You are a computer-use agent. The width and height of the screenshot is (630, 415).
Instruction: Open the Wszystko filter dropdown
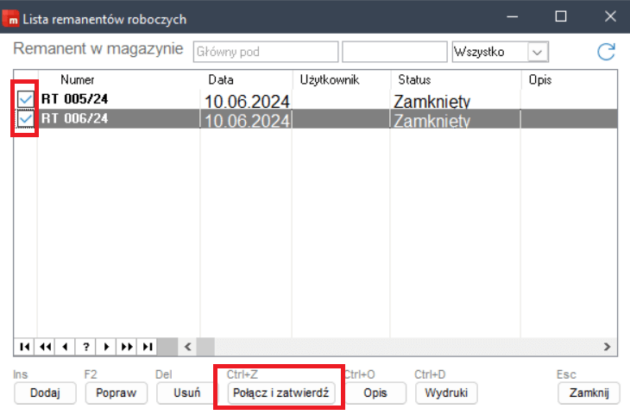tap(537, 51)
